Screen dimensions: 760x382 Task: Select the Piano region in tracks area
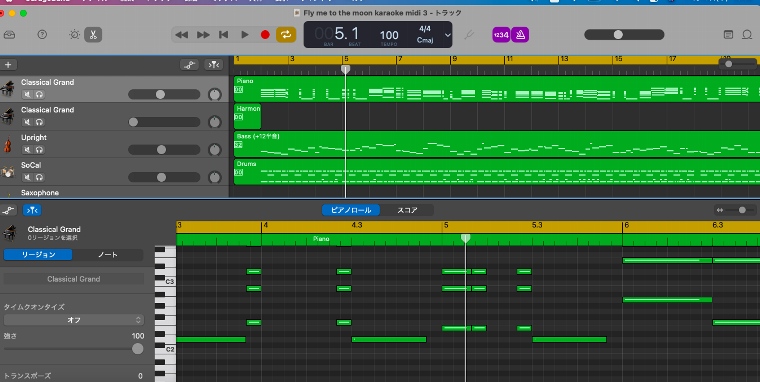coord(497,89)
